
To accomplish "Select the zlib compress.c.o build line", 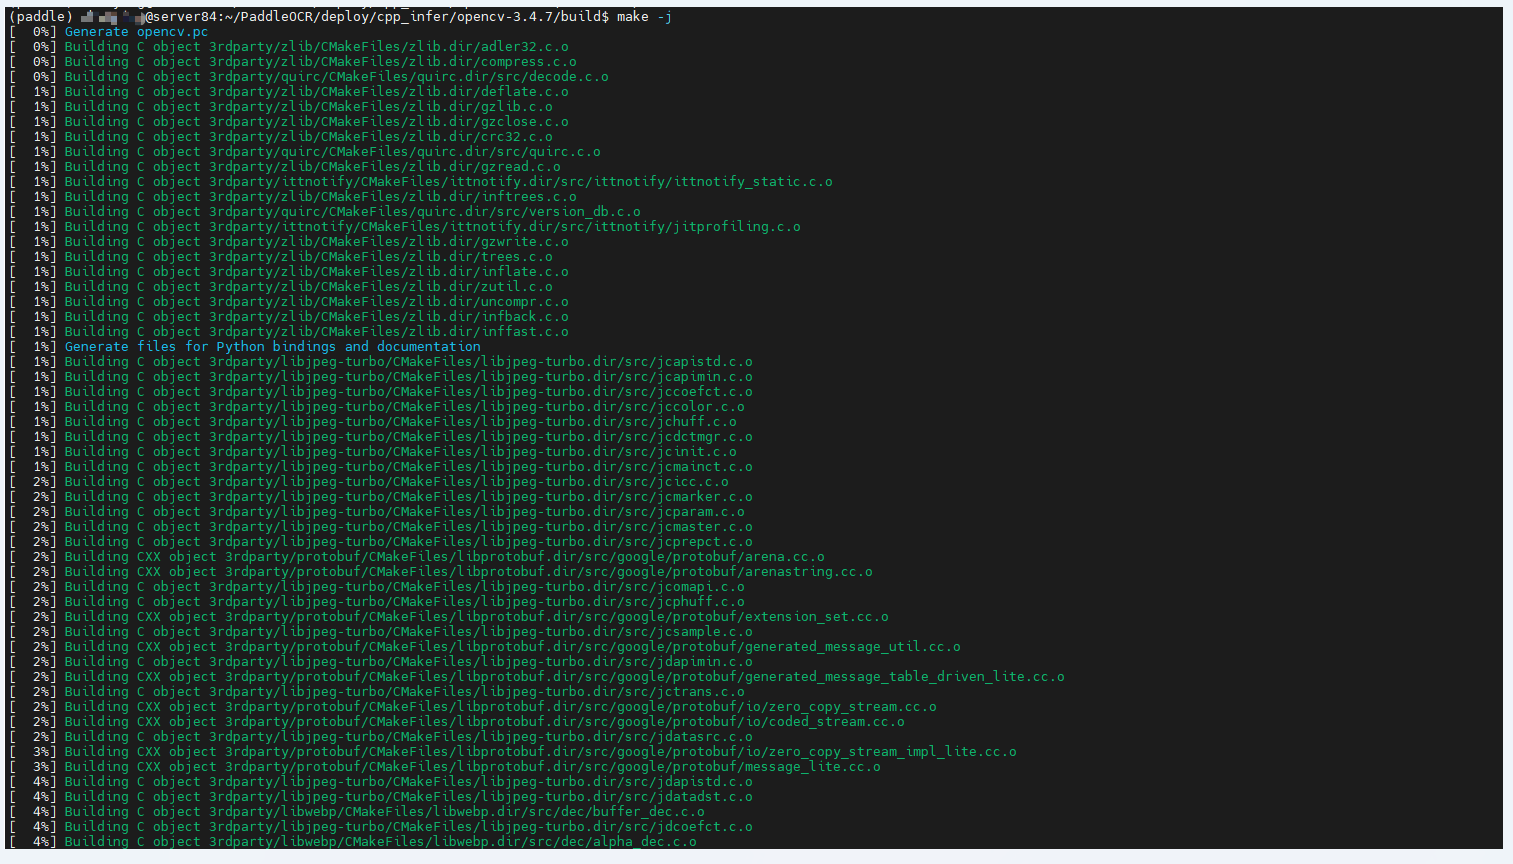I will point(293,62).
